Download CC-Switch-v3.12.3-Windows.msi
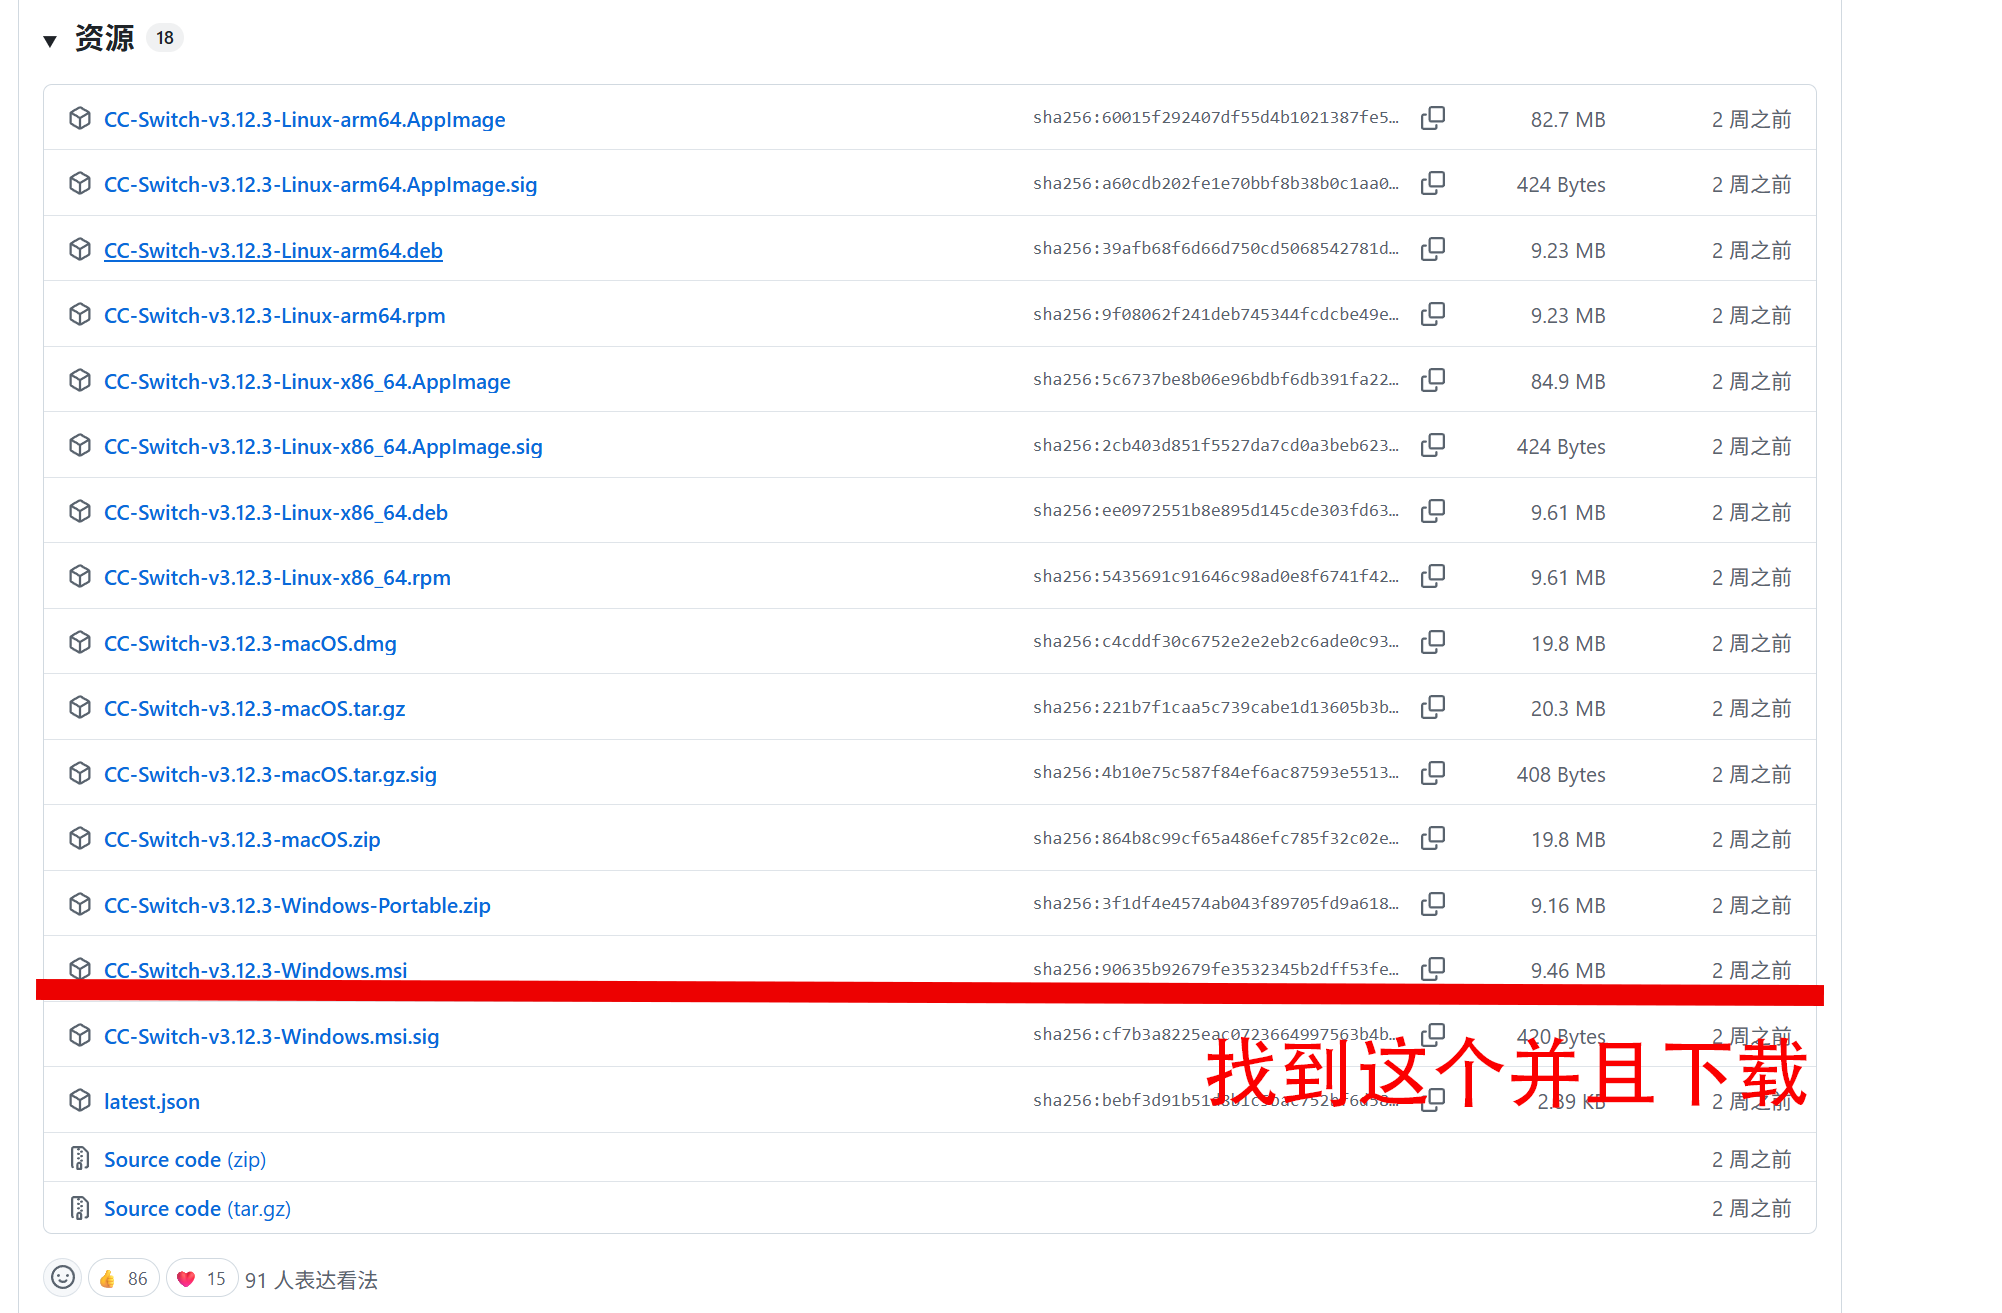Image resolution: width=2002 pixels, height=1313 pixels. (x=255, y=969)
